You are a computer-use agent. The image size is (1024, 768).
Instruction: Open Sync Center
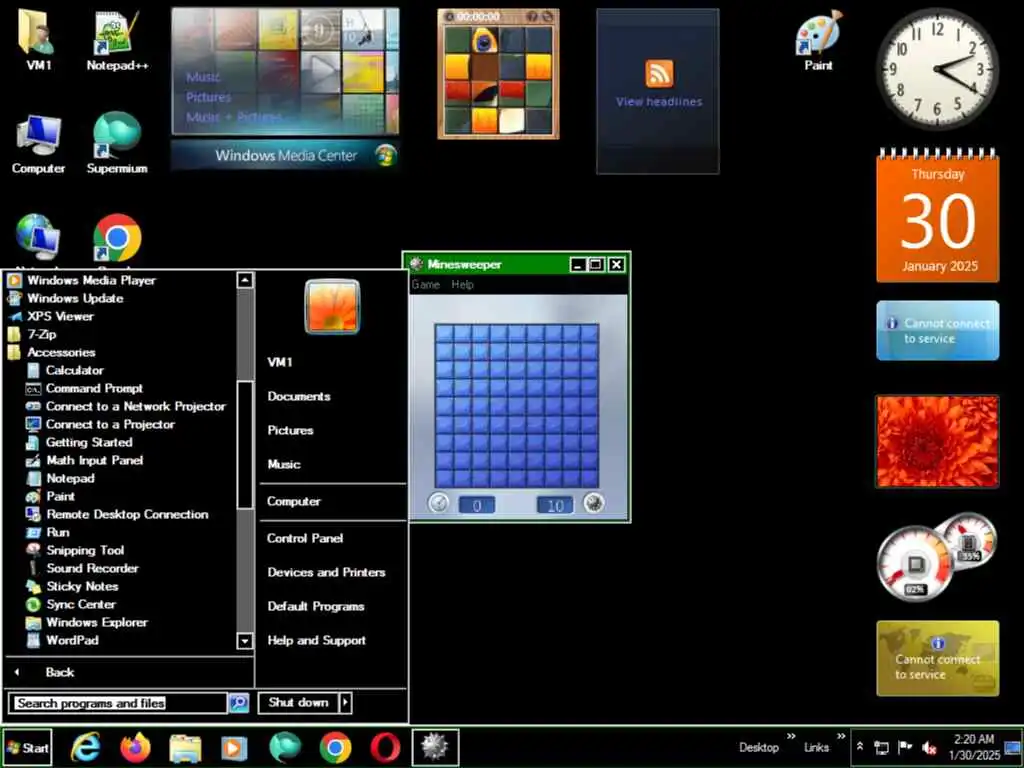pyautogui.click(x=71, y=605)
